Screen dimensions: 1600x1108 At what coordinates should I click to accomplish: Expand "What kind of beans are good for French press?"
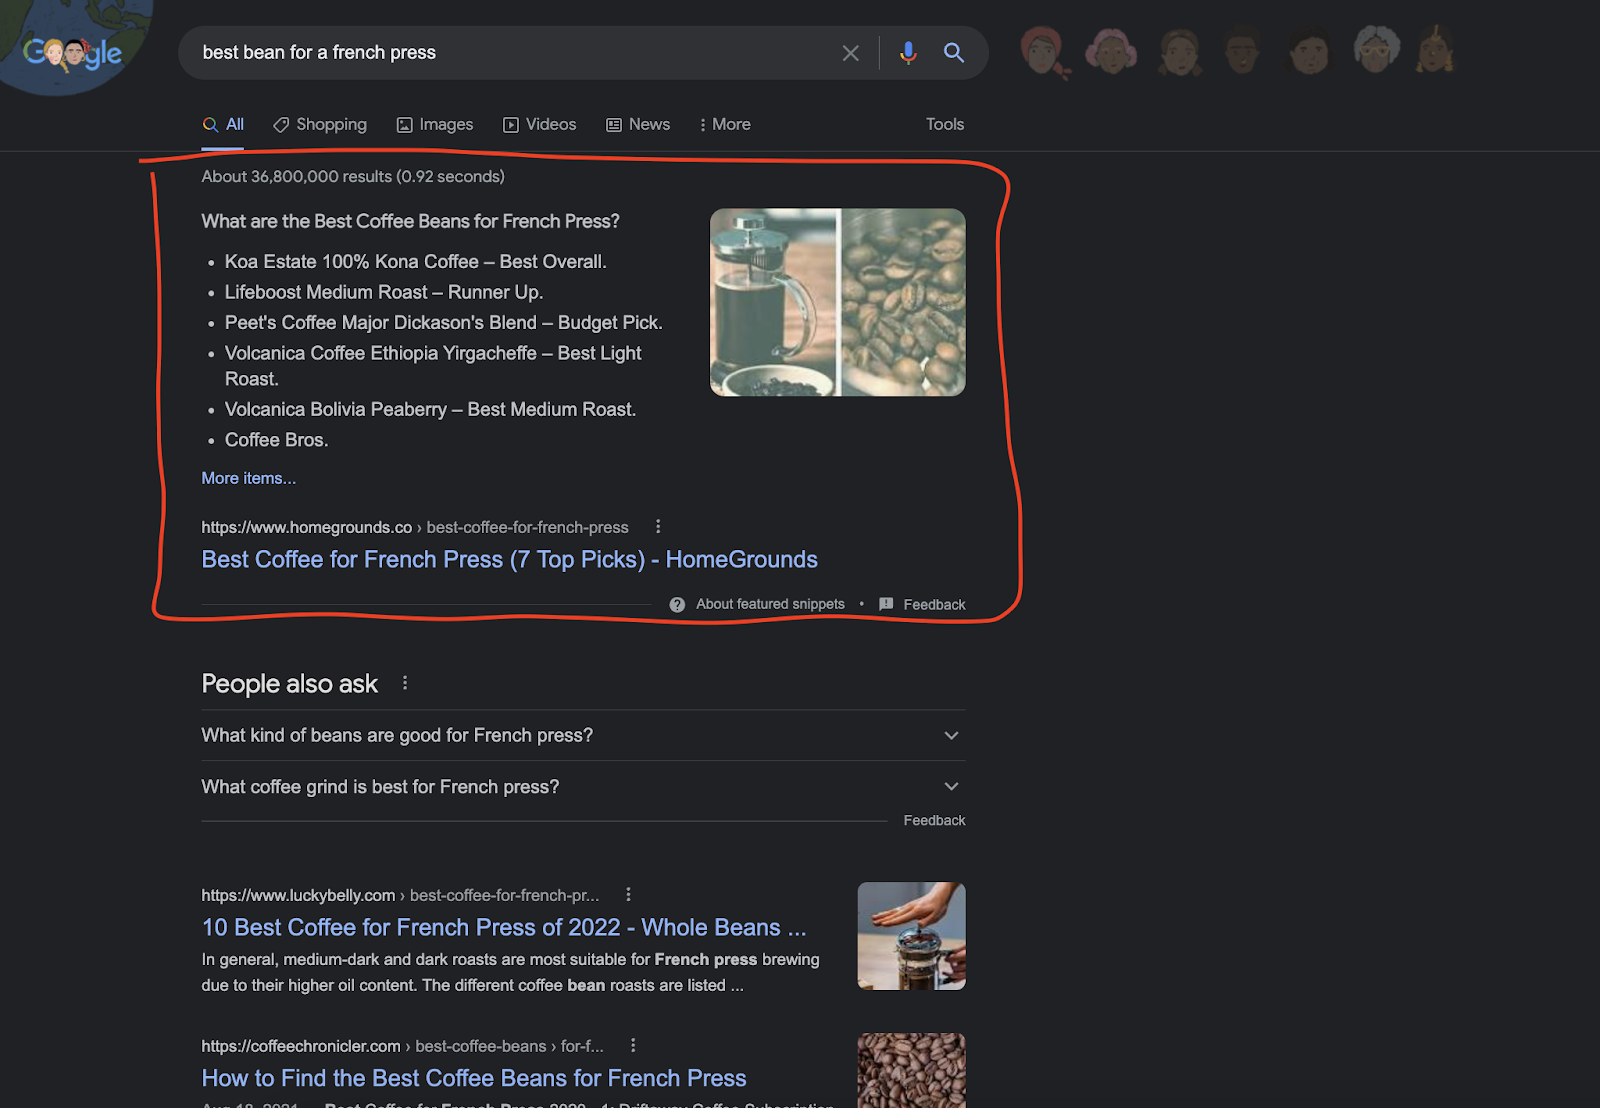(x=583, y=735)
